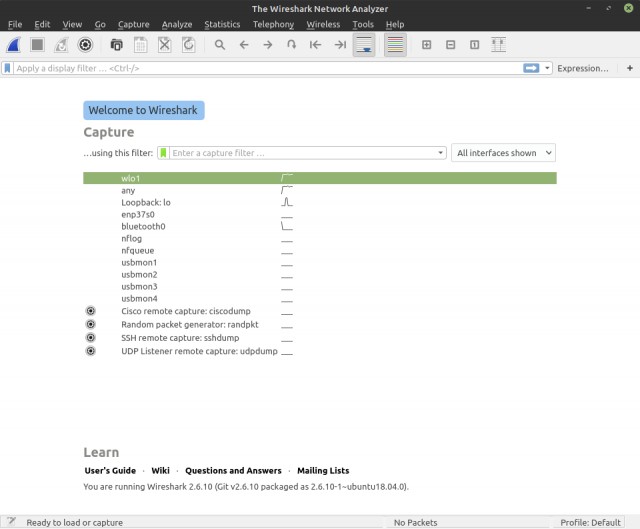Viewport: 640px width, 529px height.
Task: Open Questions and Answers link
Action: [233, 471]
